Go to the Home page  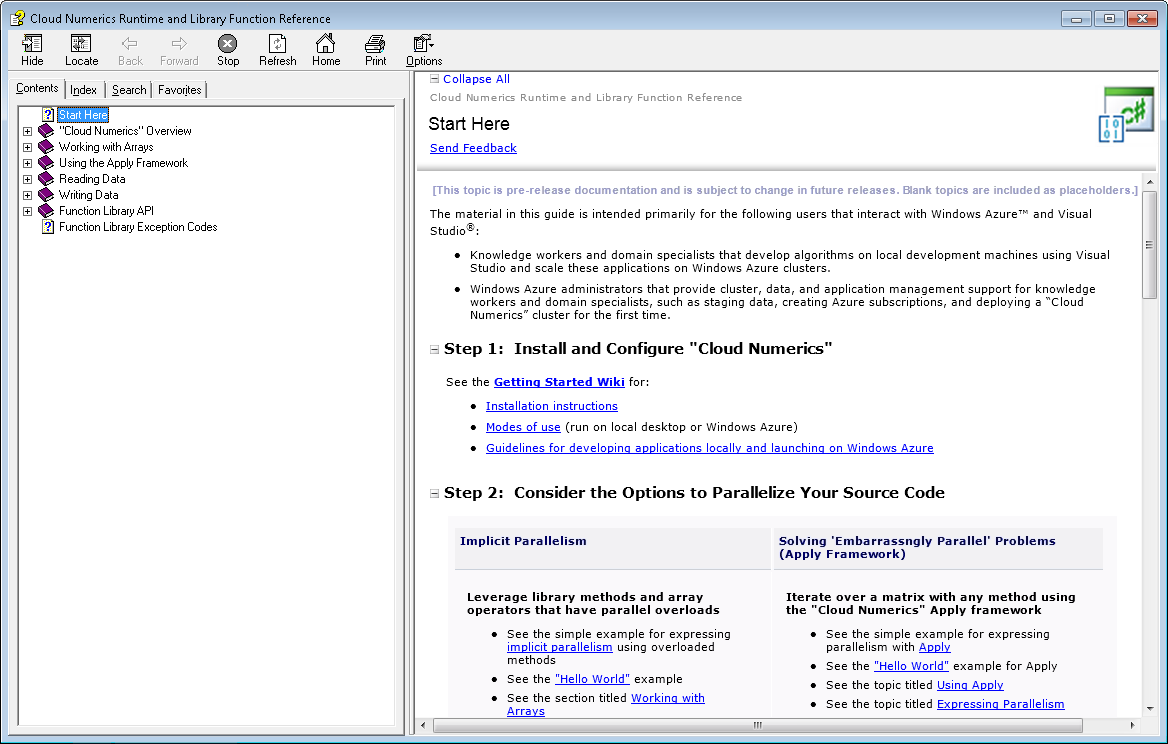pyautogui.click(x=326, y=51)
